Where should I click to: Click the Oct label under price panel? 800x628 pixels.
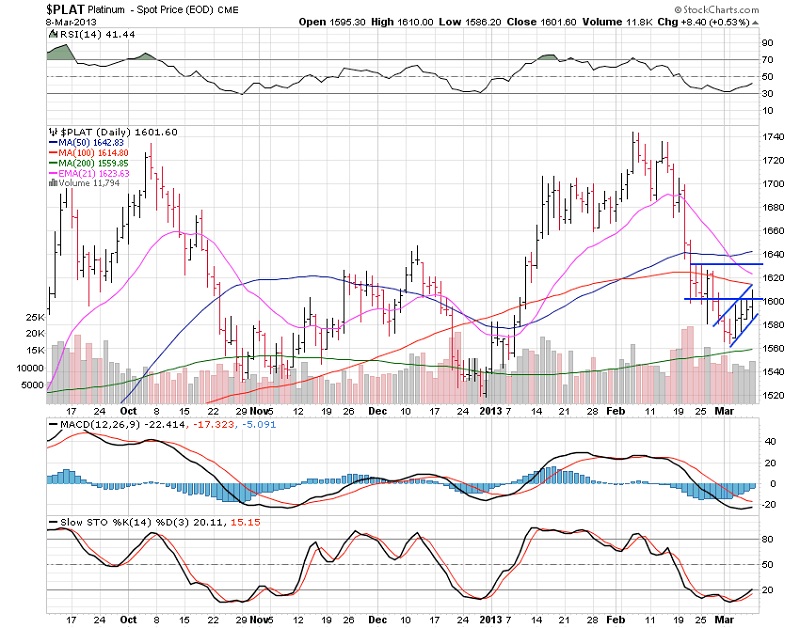click(128, 411)
